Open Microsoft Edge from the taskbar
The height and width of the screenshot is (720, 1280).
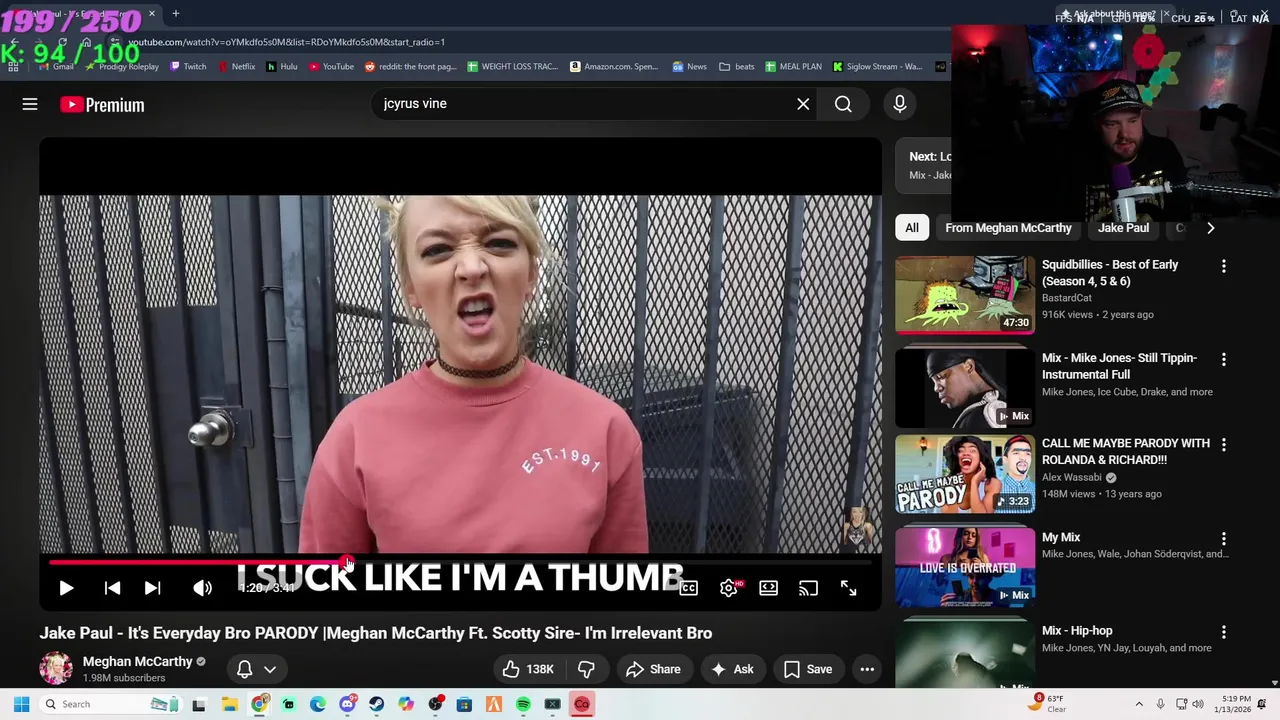318,704
